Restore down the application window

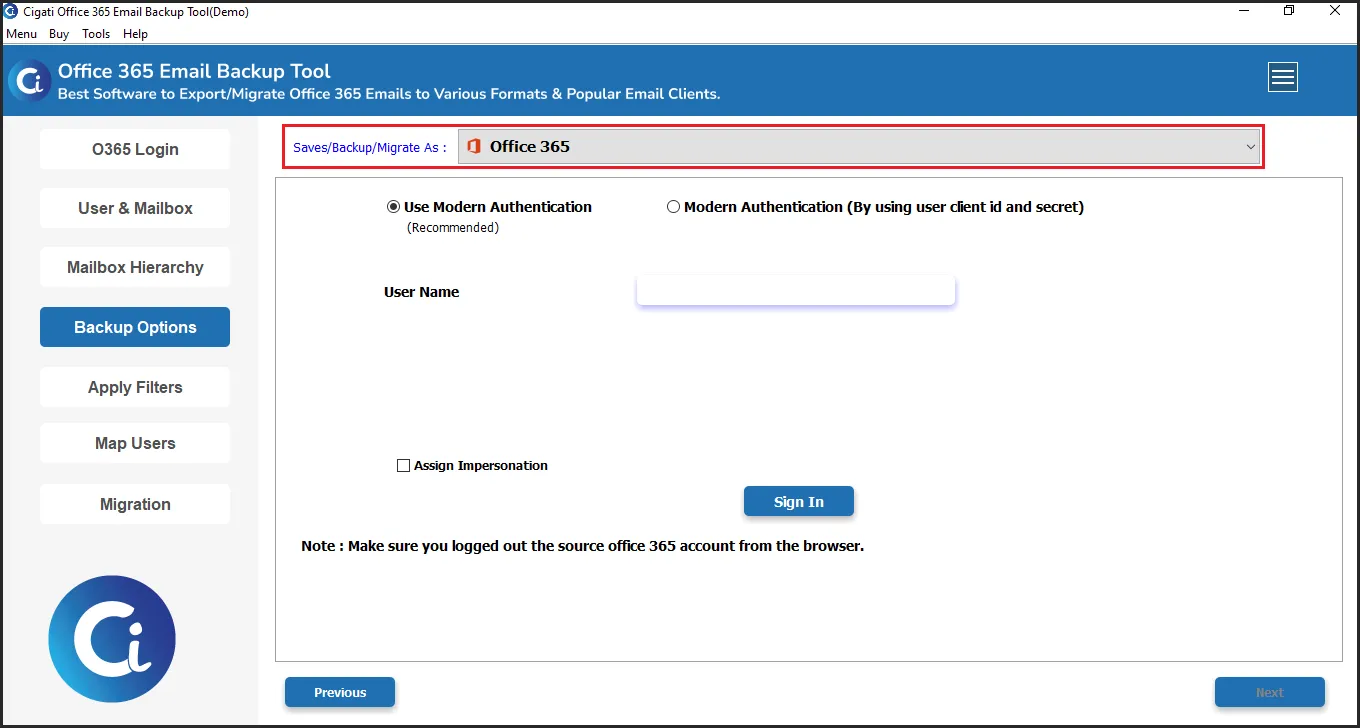1289,11
